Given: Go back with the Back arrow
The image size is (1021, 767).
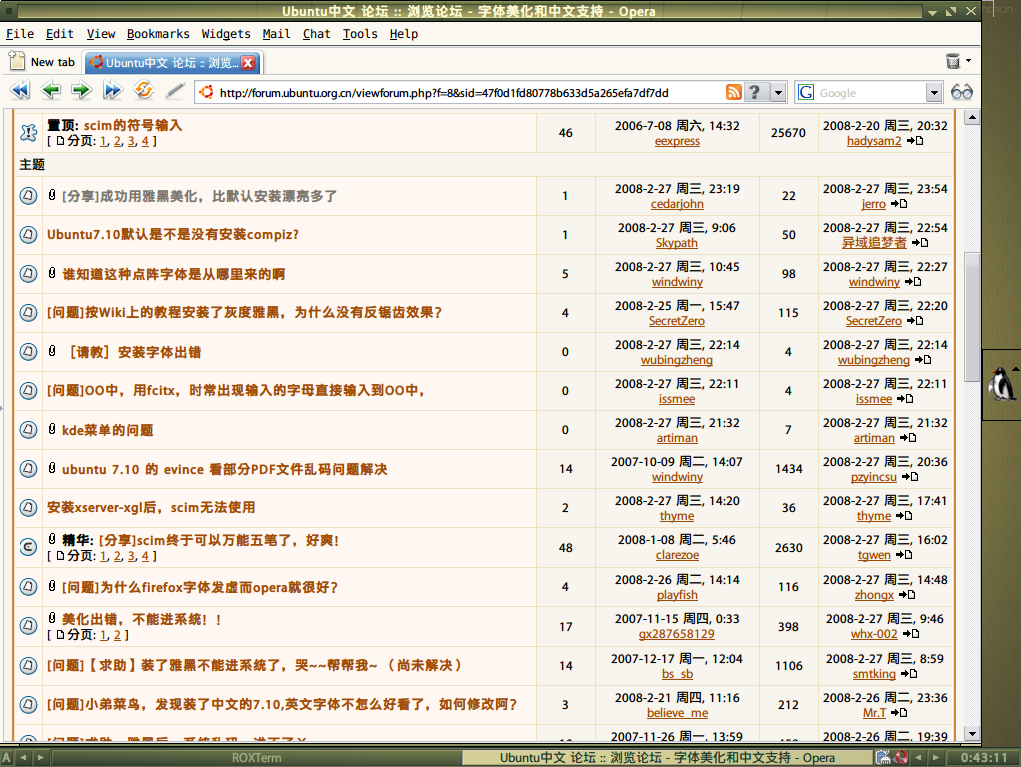Looking at the screenshot, I should tap(51, 90).
